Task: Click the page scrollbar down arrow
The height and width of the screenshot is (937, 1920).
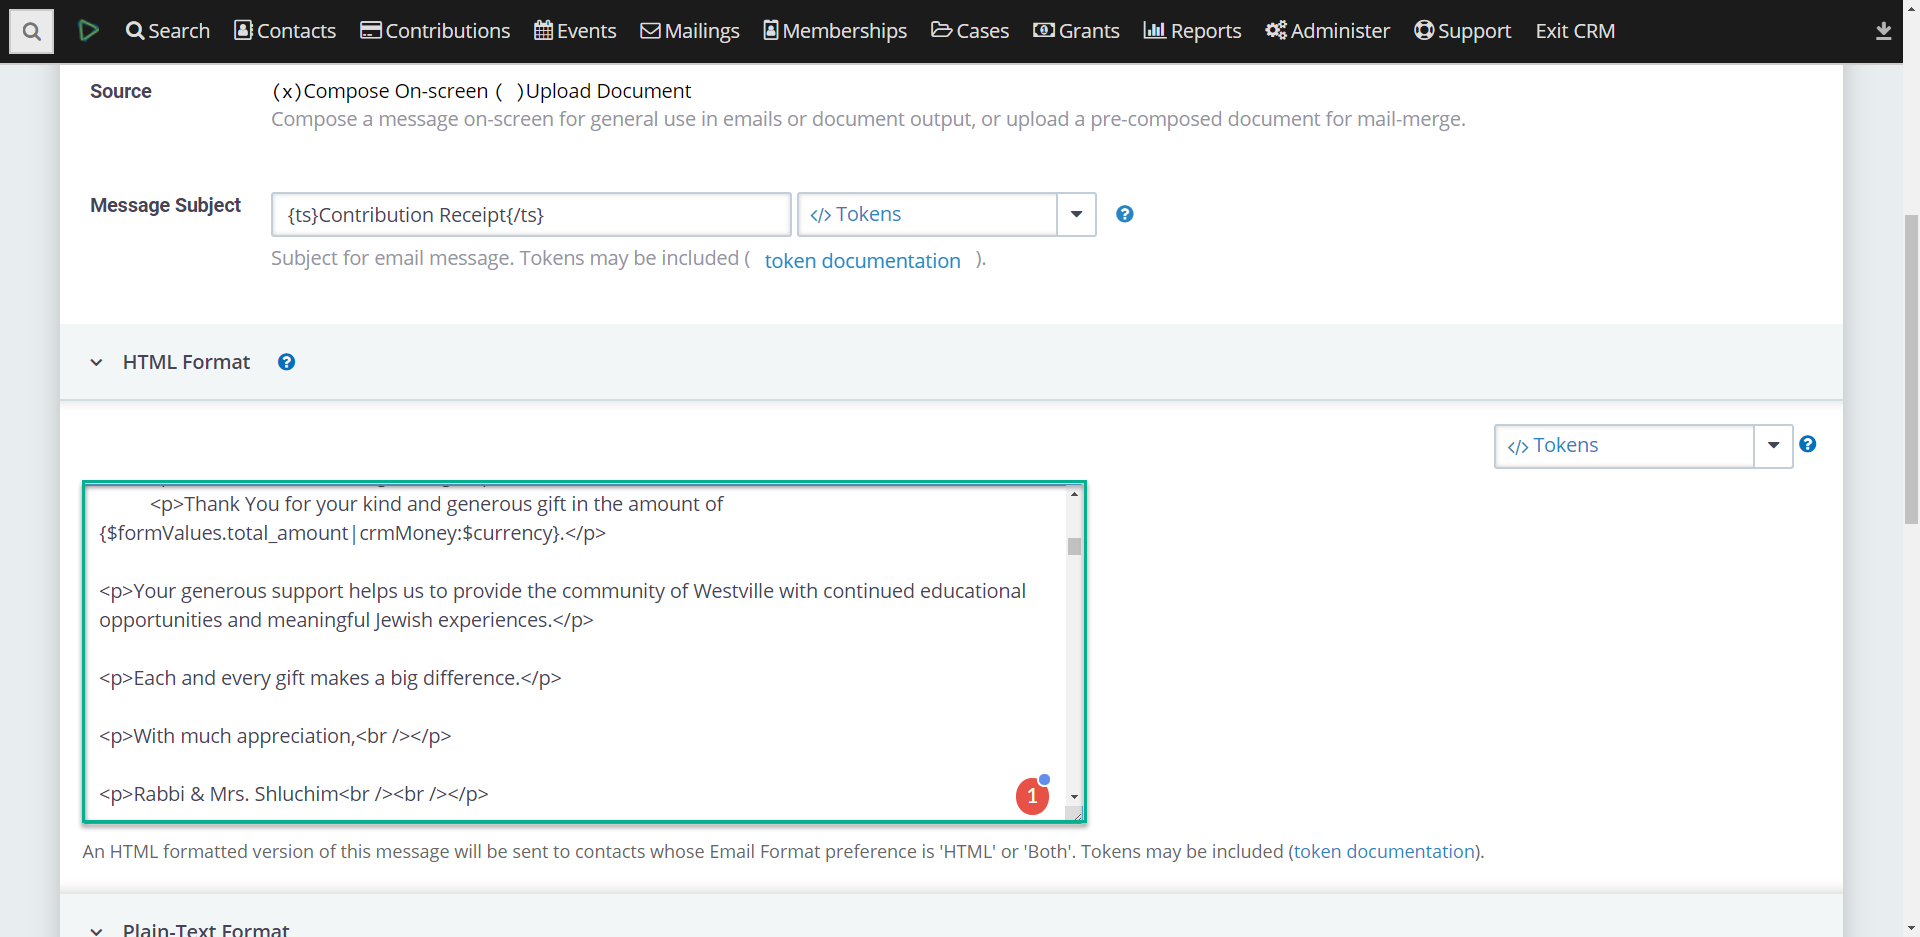Action: [x=1911, y=928]
